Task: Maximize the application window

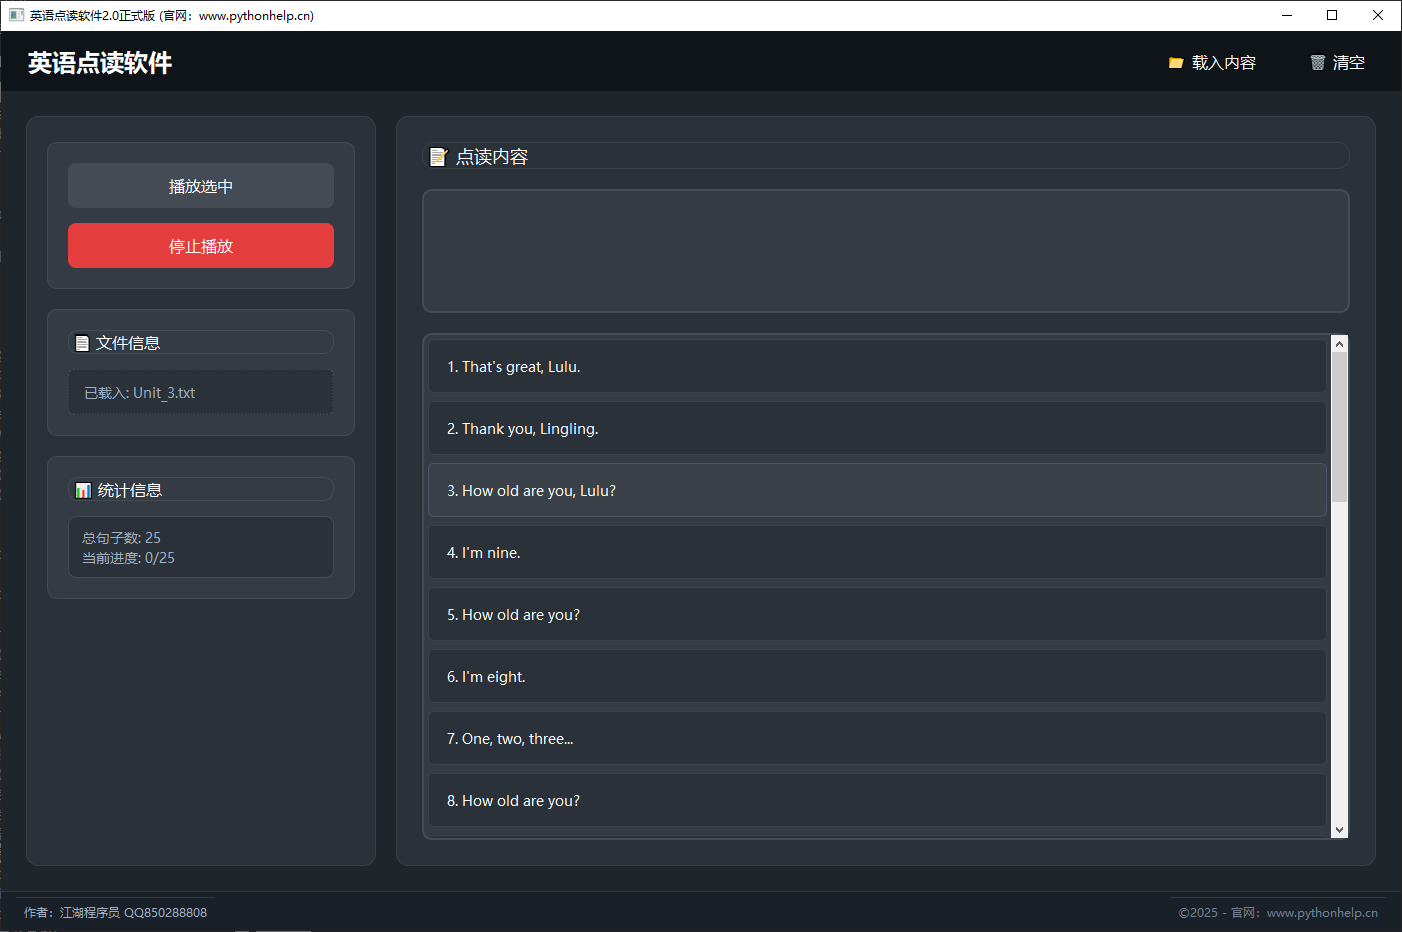Action: pyautogui.click(x=1332, y=15)
